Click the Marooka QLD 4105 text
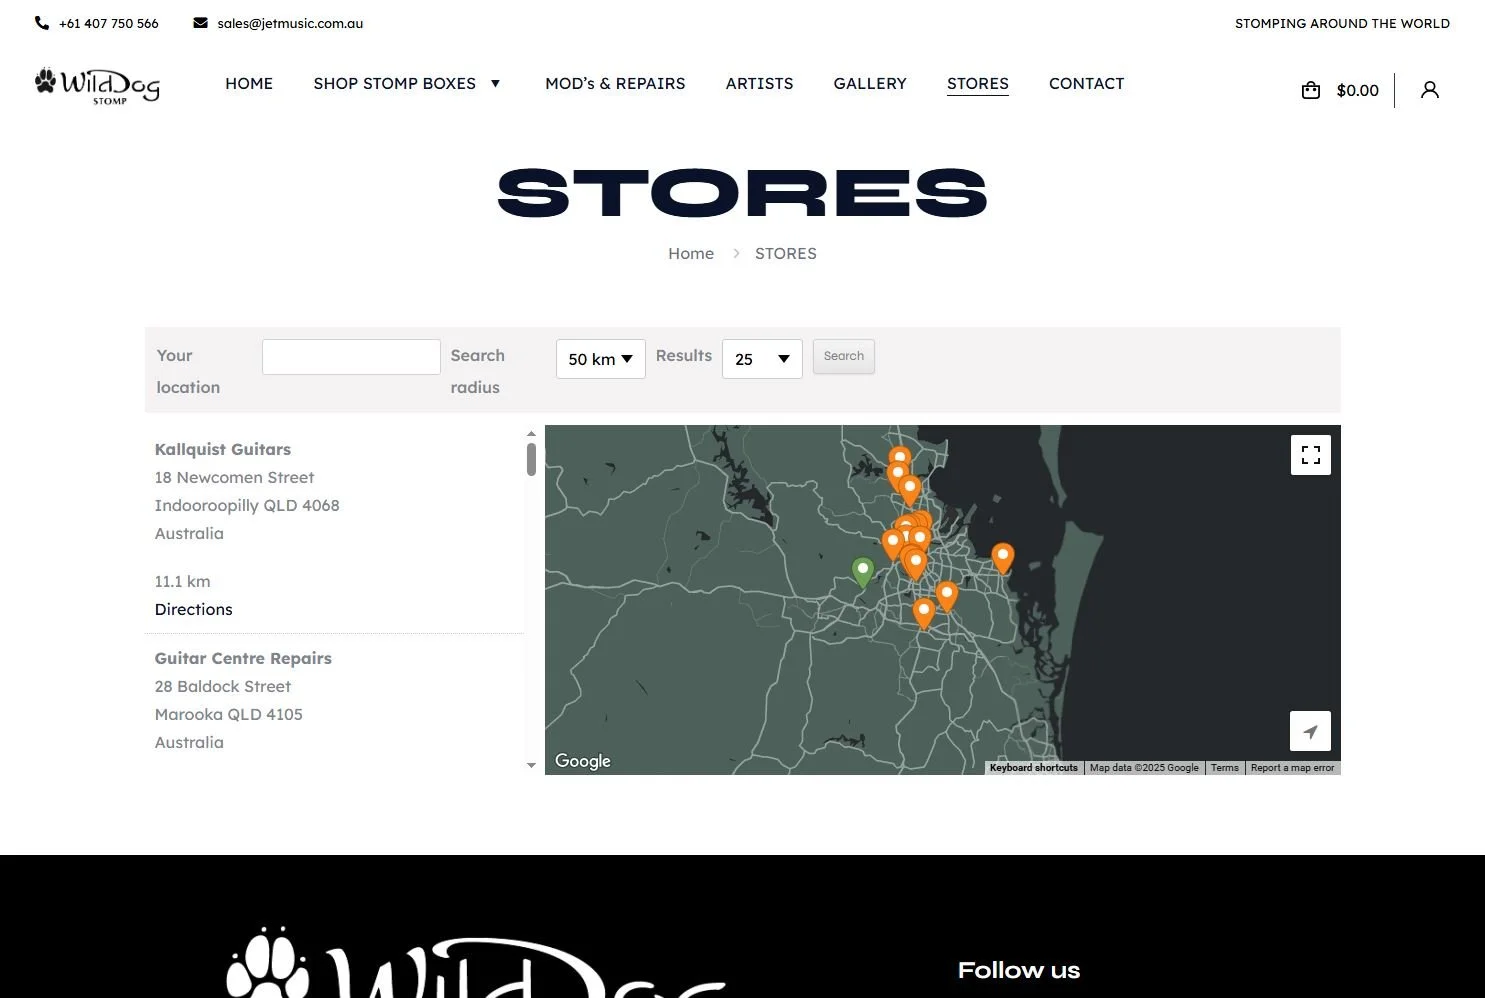 click(x=228, y=714)
